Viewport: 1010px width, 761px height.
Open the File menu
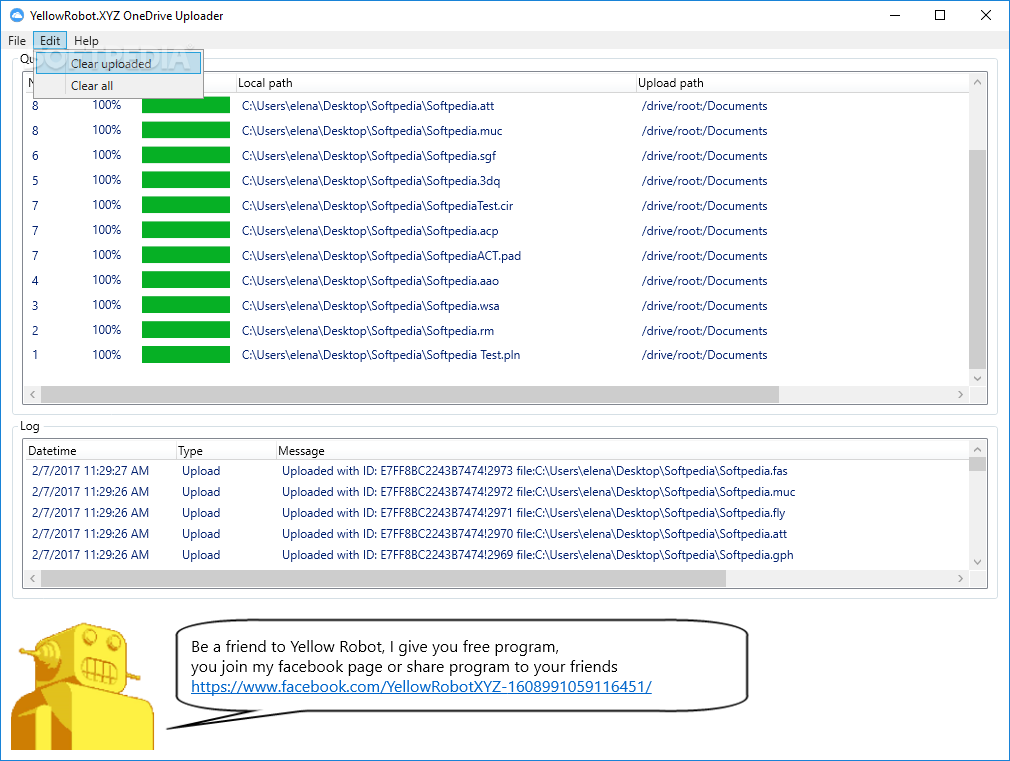click(x=17, y=41)
